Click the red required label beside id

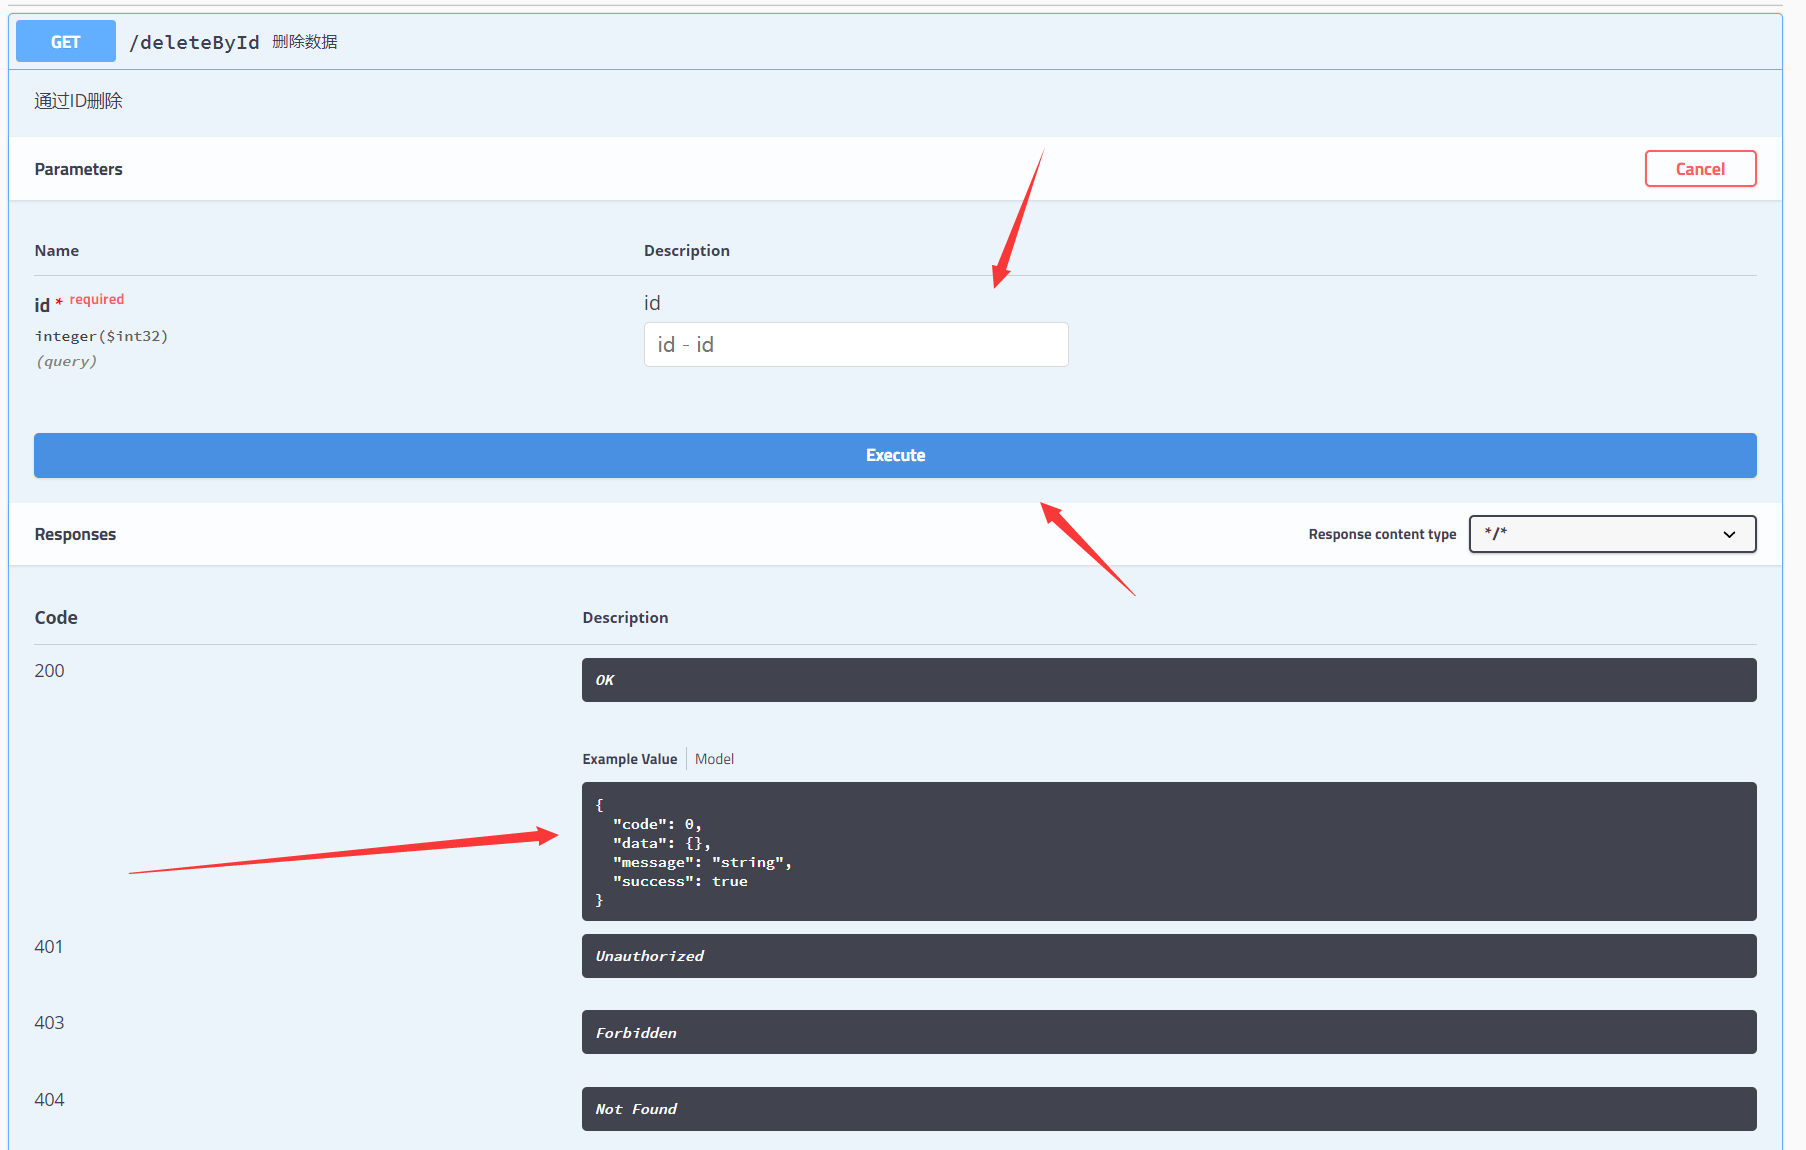pos(97,299)
